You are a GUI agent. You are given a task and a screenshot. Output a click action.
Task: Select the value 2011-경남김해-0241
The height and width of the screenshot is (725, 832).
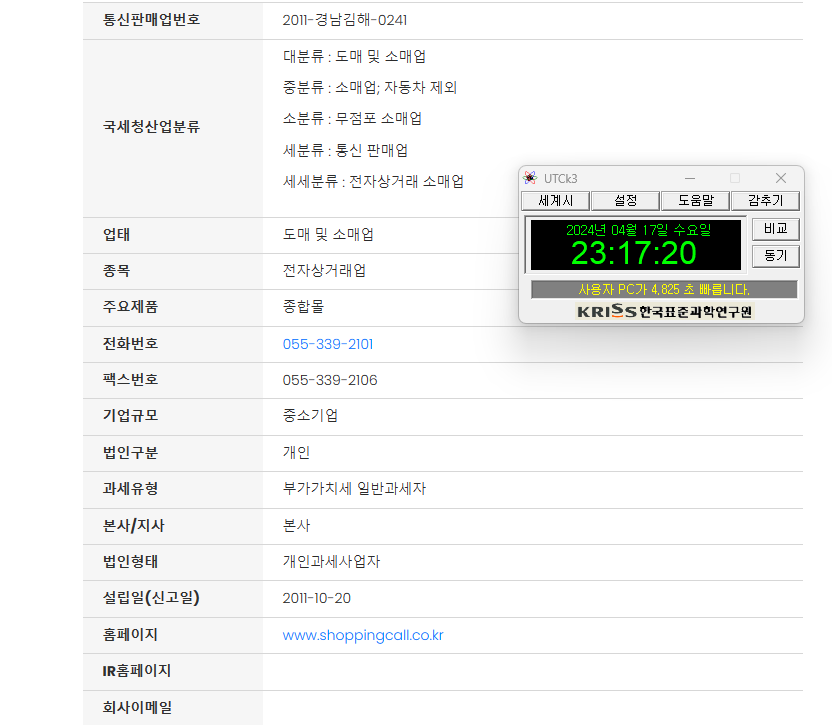pyautogui.click(x=345, y=20)
